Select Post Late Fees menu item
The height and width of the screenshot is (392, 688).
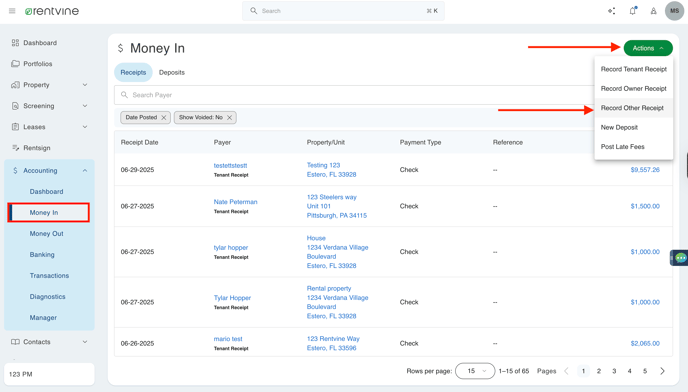point(634,147)
